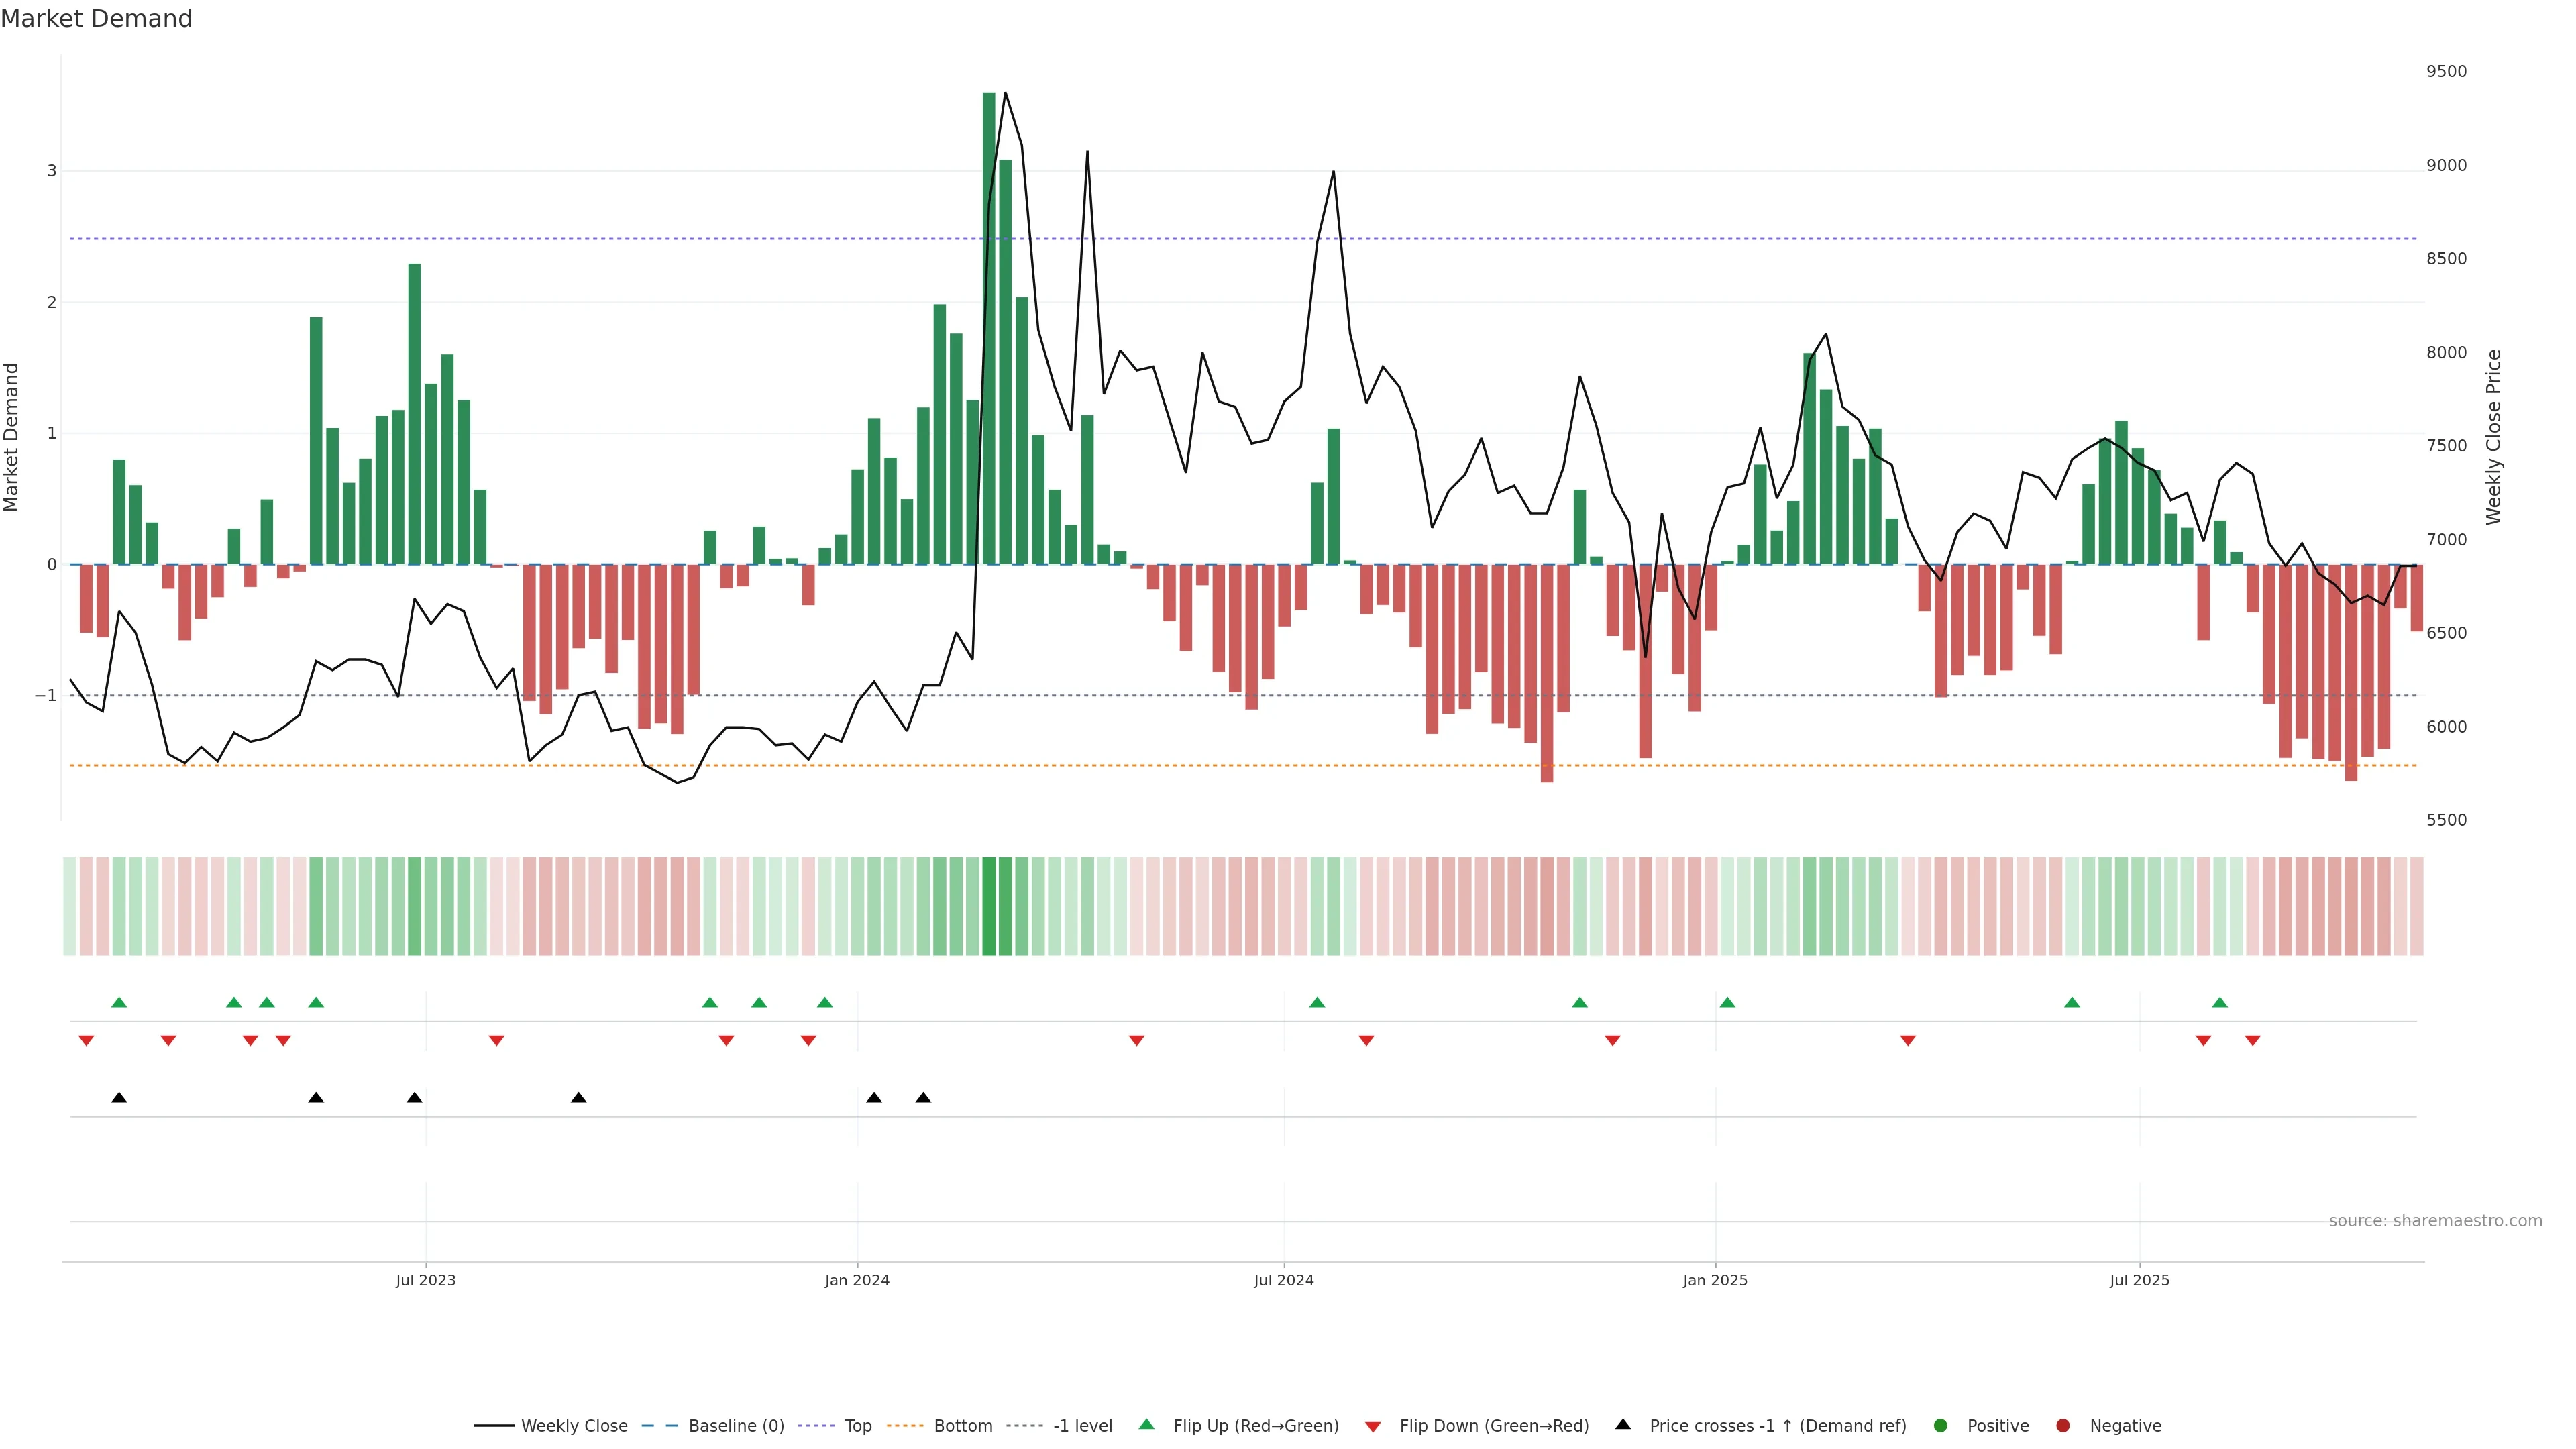Click the Weekly Close black line legend icon
Viewport: 2576px width, 1449px height.
(x=494, y=1426)
